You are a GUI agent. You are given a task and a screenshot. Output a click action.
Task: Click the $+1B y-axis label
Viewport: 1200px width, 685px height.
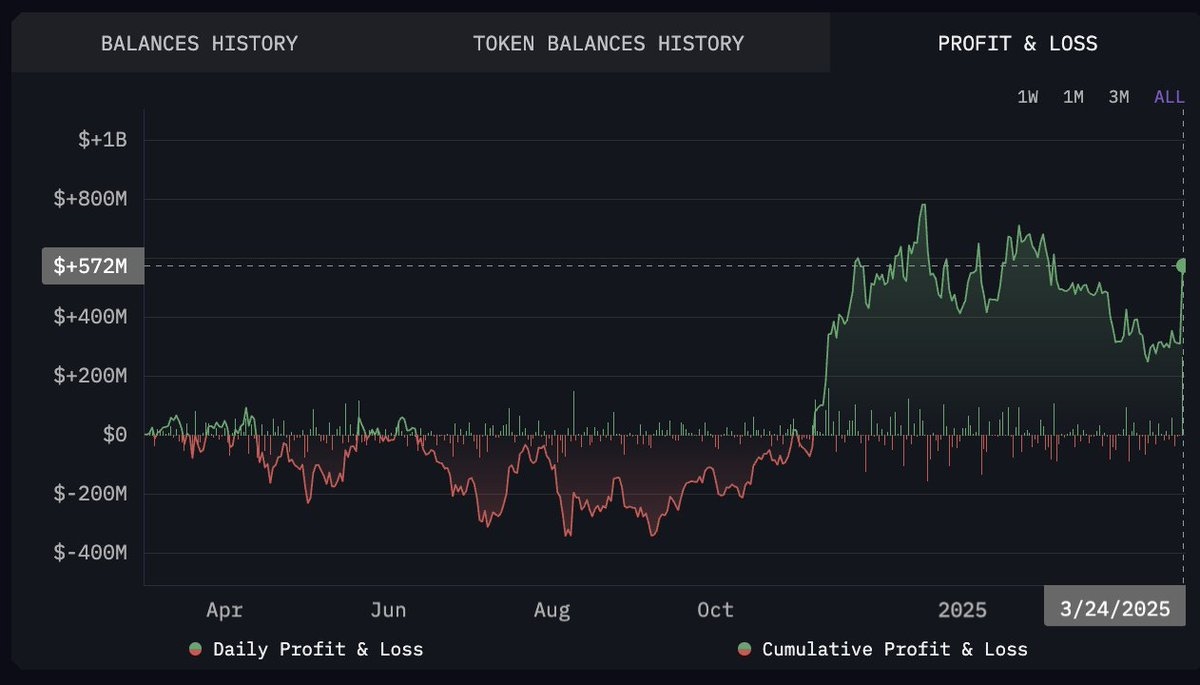point(102,140)
